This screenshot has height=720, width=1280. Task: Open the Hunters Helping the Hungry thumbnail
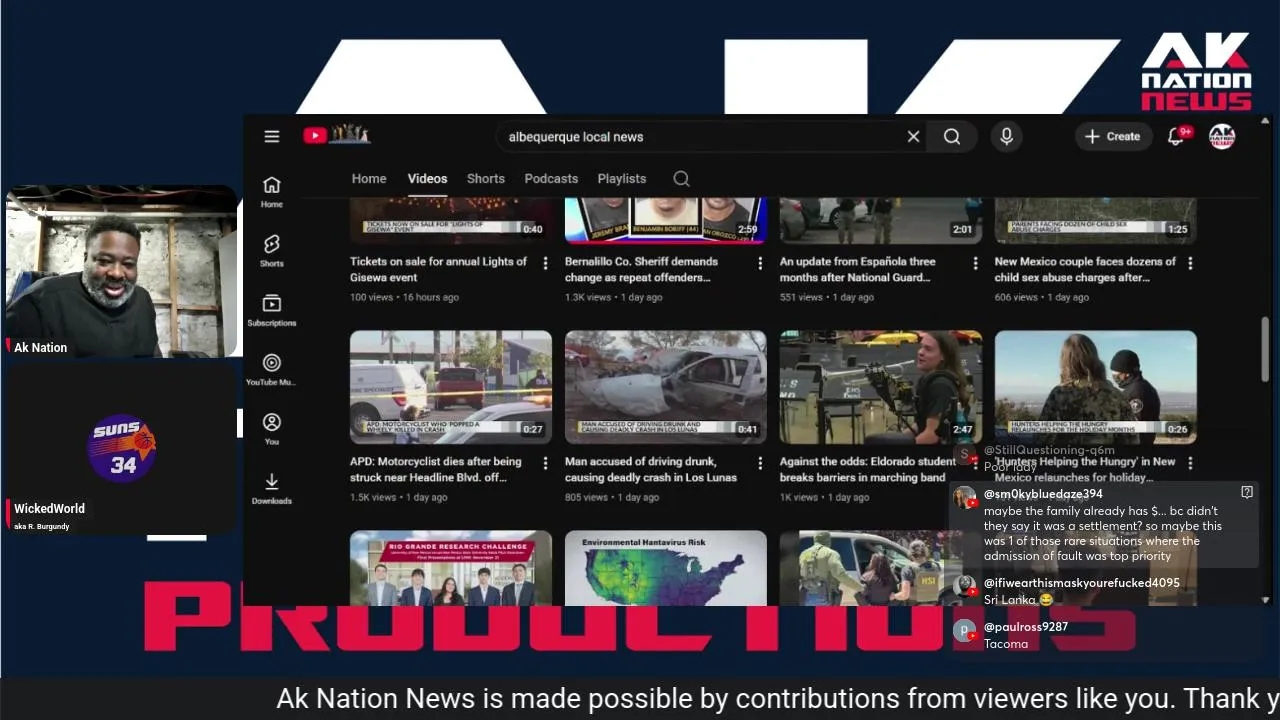point(1096,387)
